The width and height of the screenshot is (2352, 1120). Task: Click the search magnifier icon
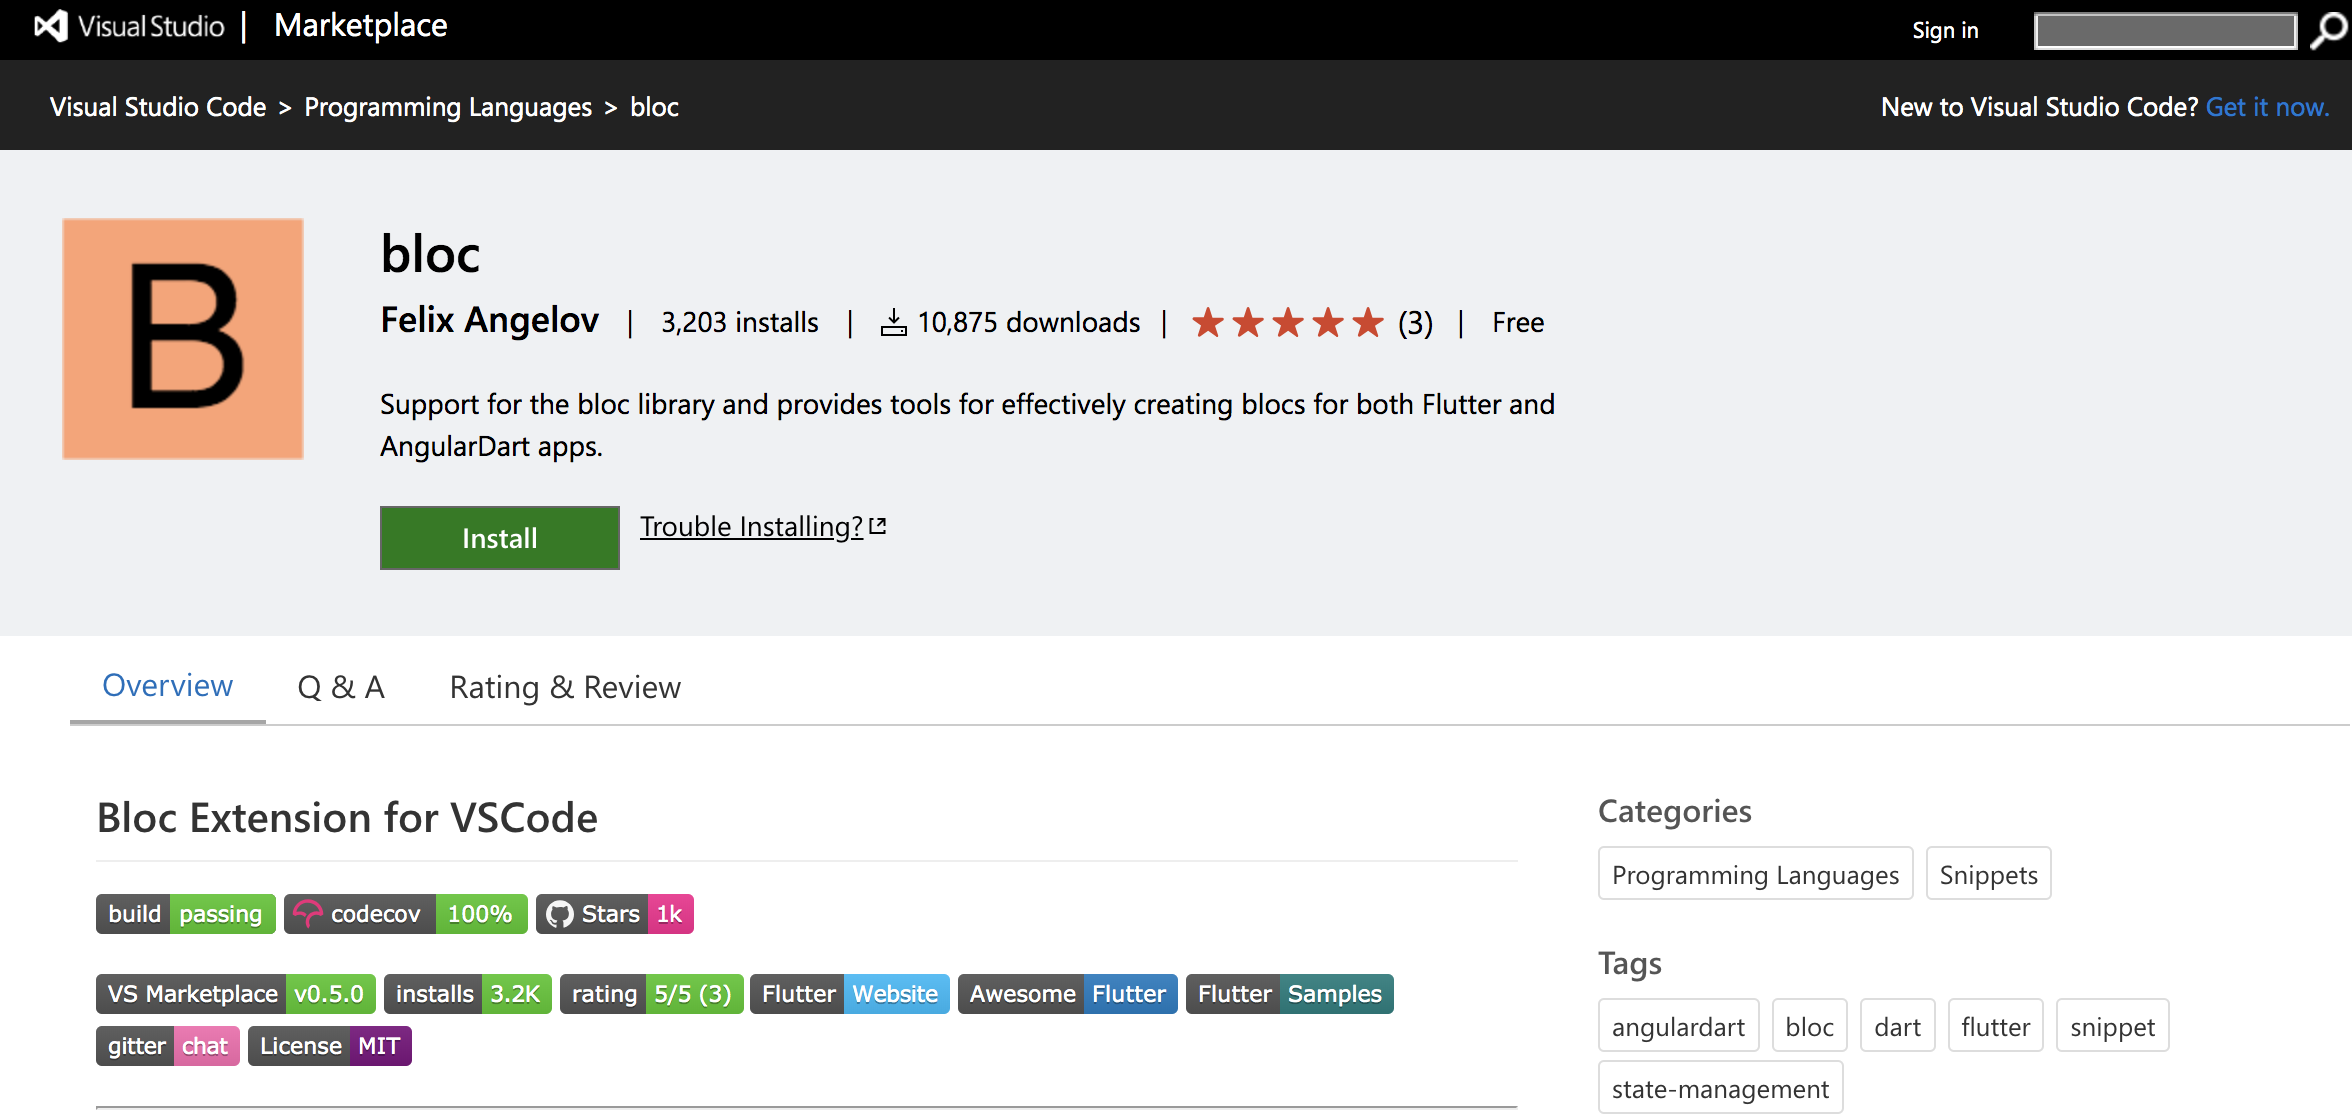coord(2329,31)
